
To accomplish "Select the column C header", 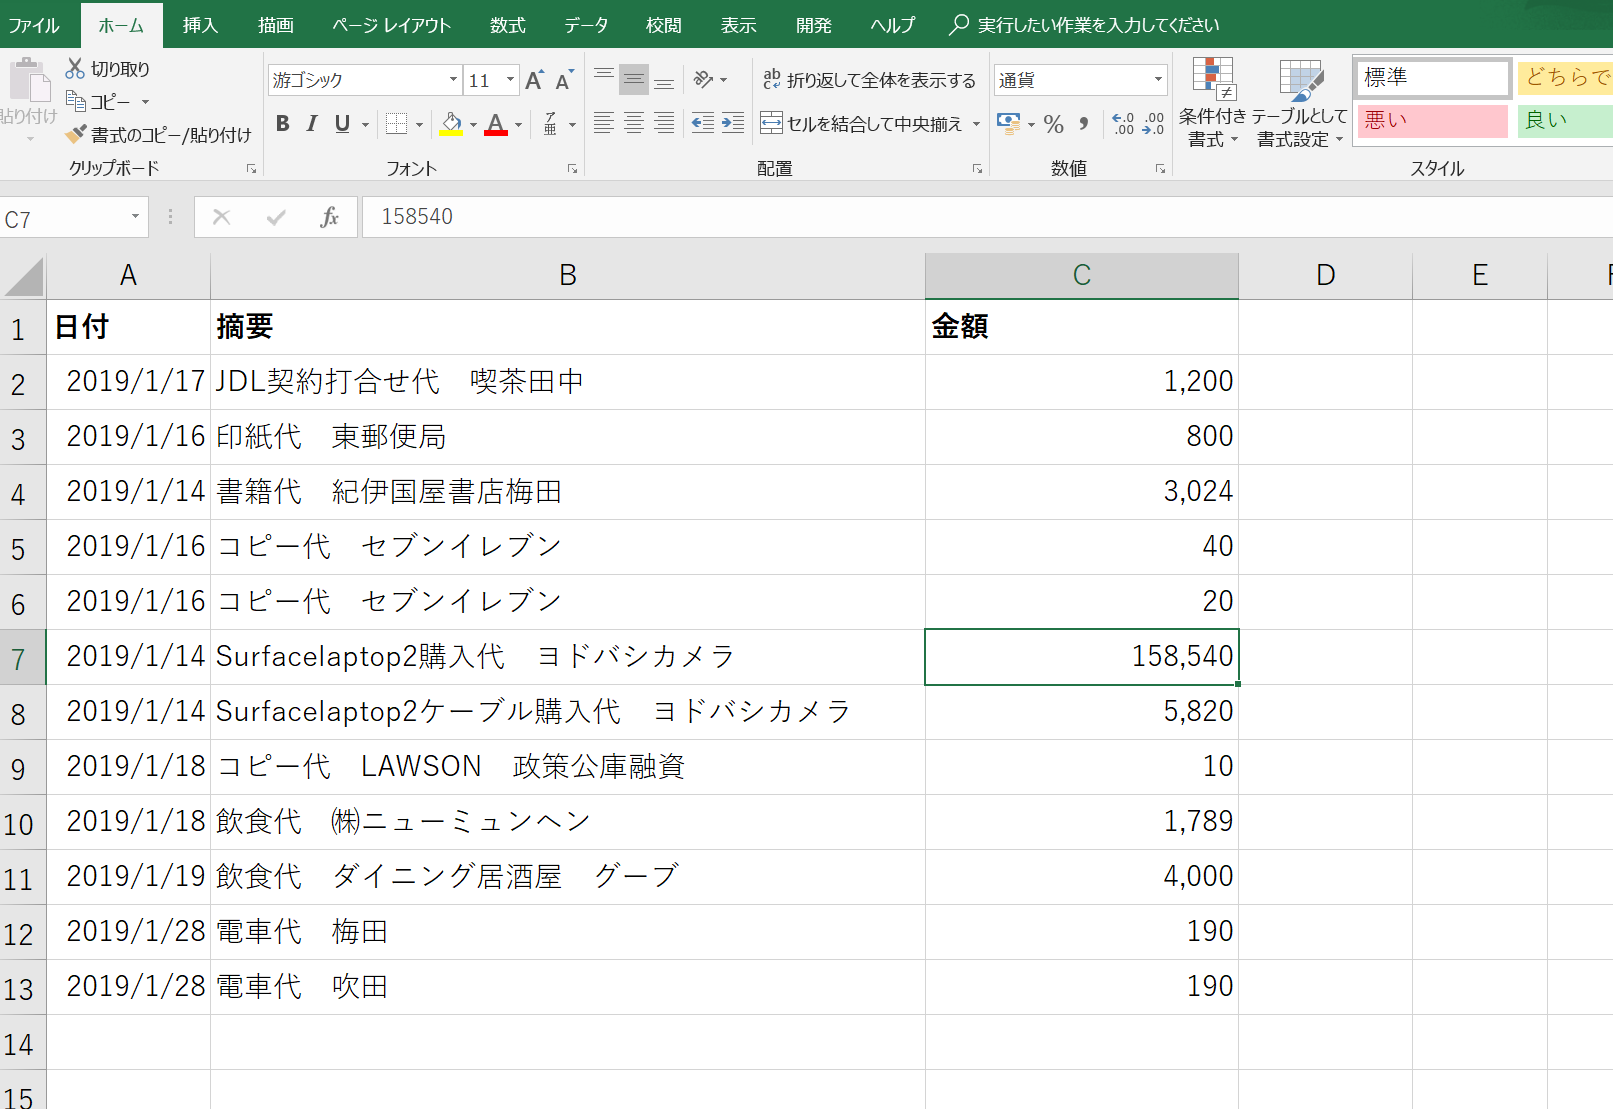I will click(1081, 275).
